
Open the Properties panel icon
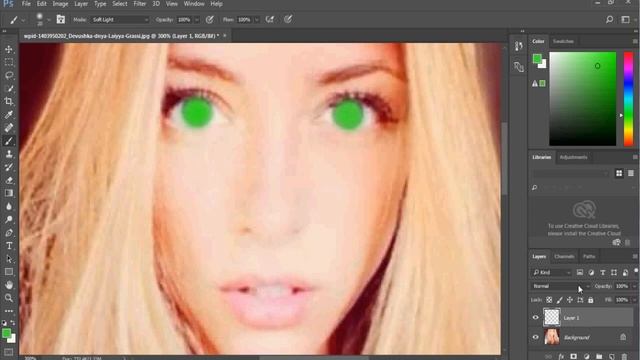(x=519, y=67)
